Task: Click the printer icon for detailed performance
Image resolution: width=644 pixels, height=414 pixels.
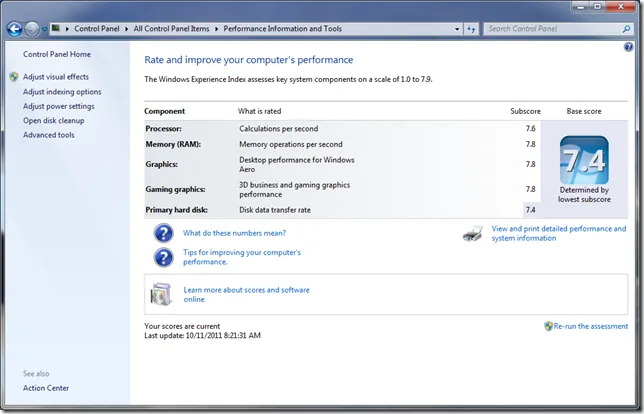Action: point(473,234)
